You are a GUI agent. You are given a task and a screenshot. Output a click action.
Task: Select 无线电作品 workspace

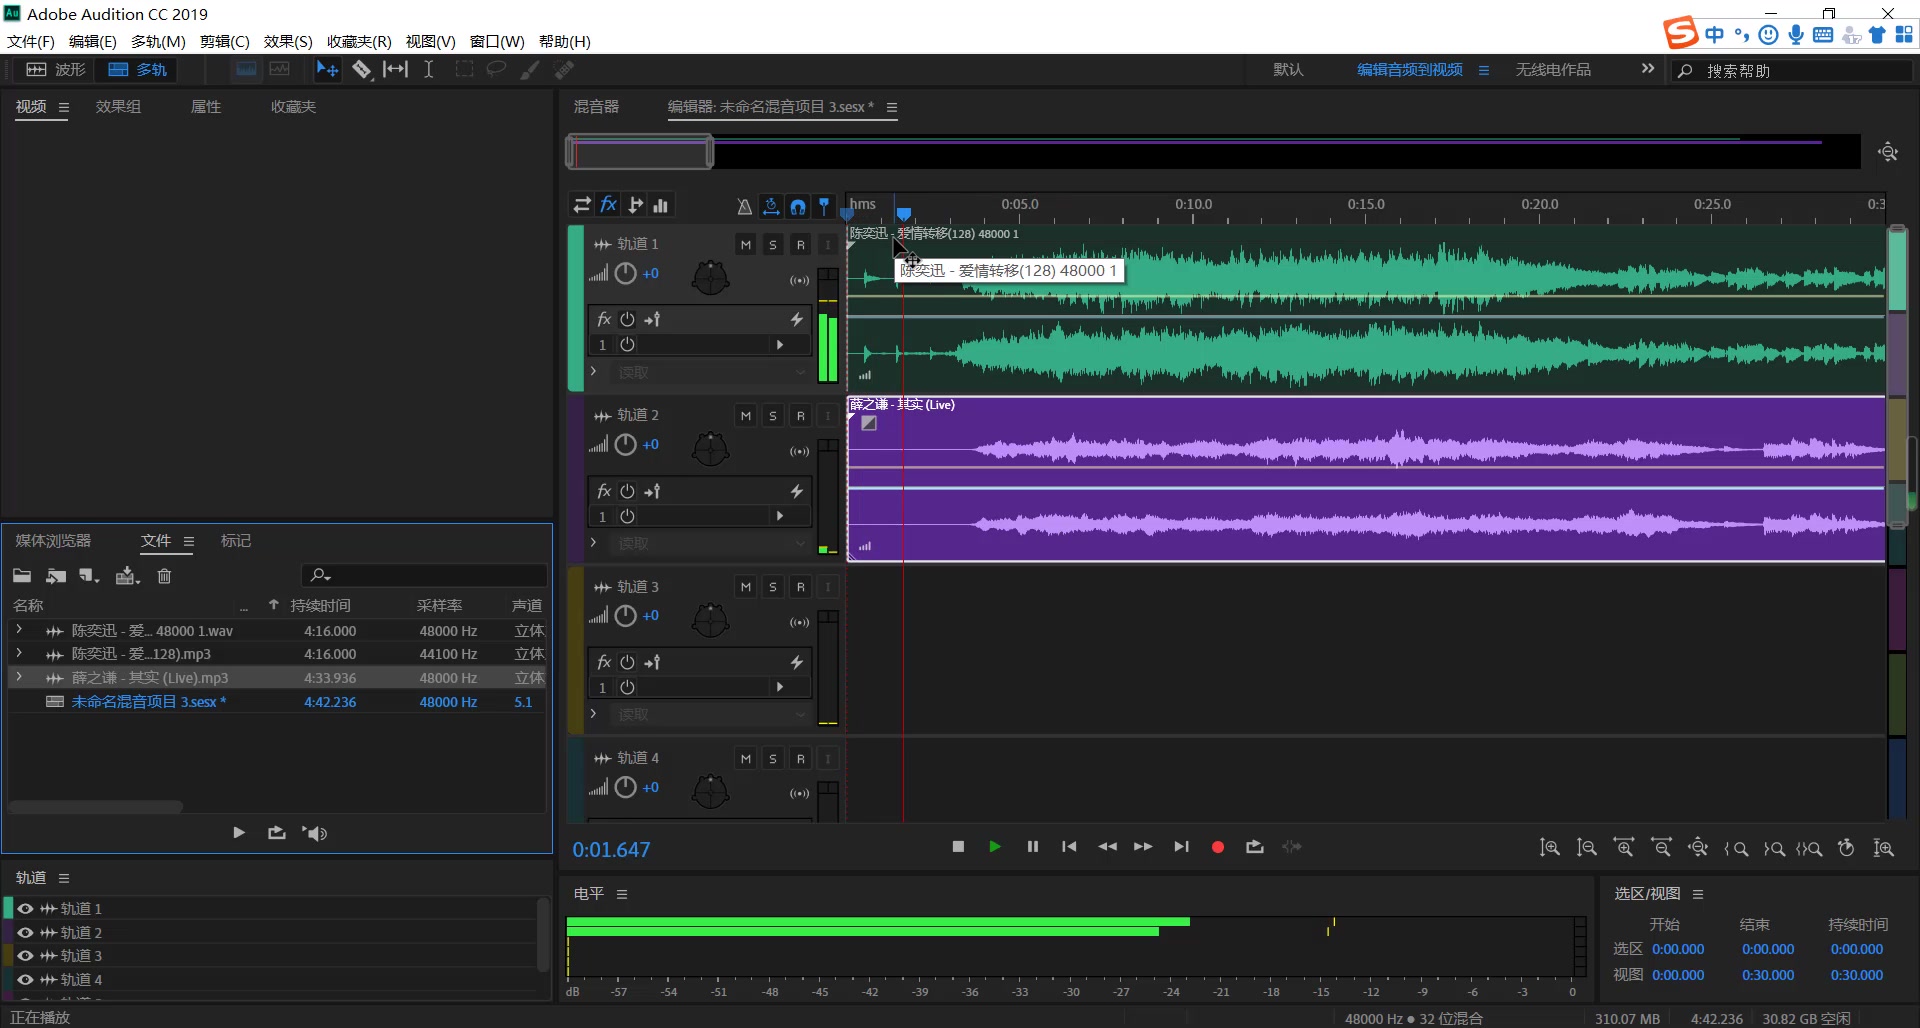point(1553,70)
